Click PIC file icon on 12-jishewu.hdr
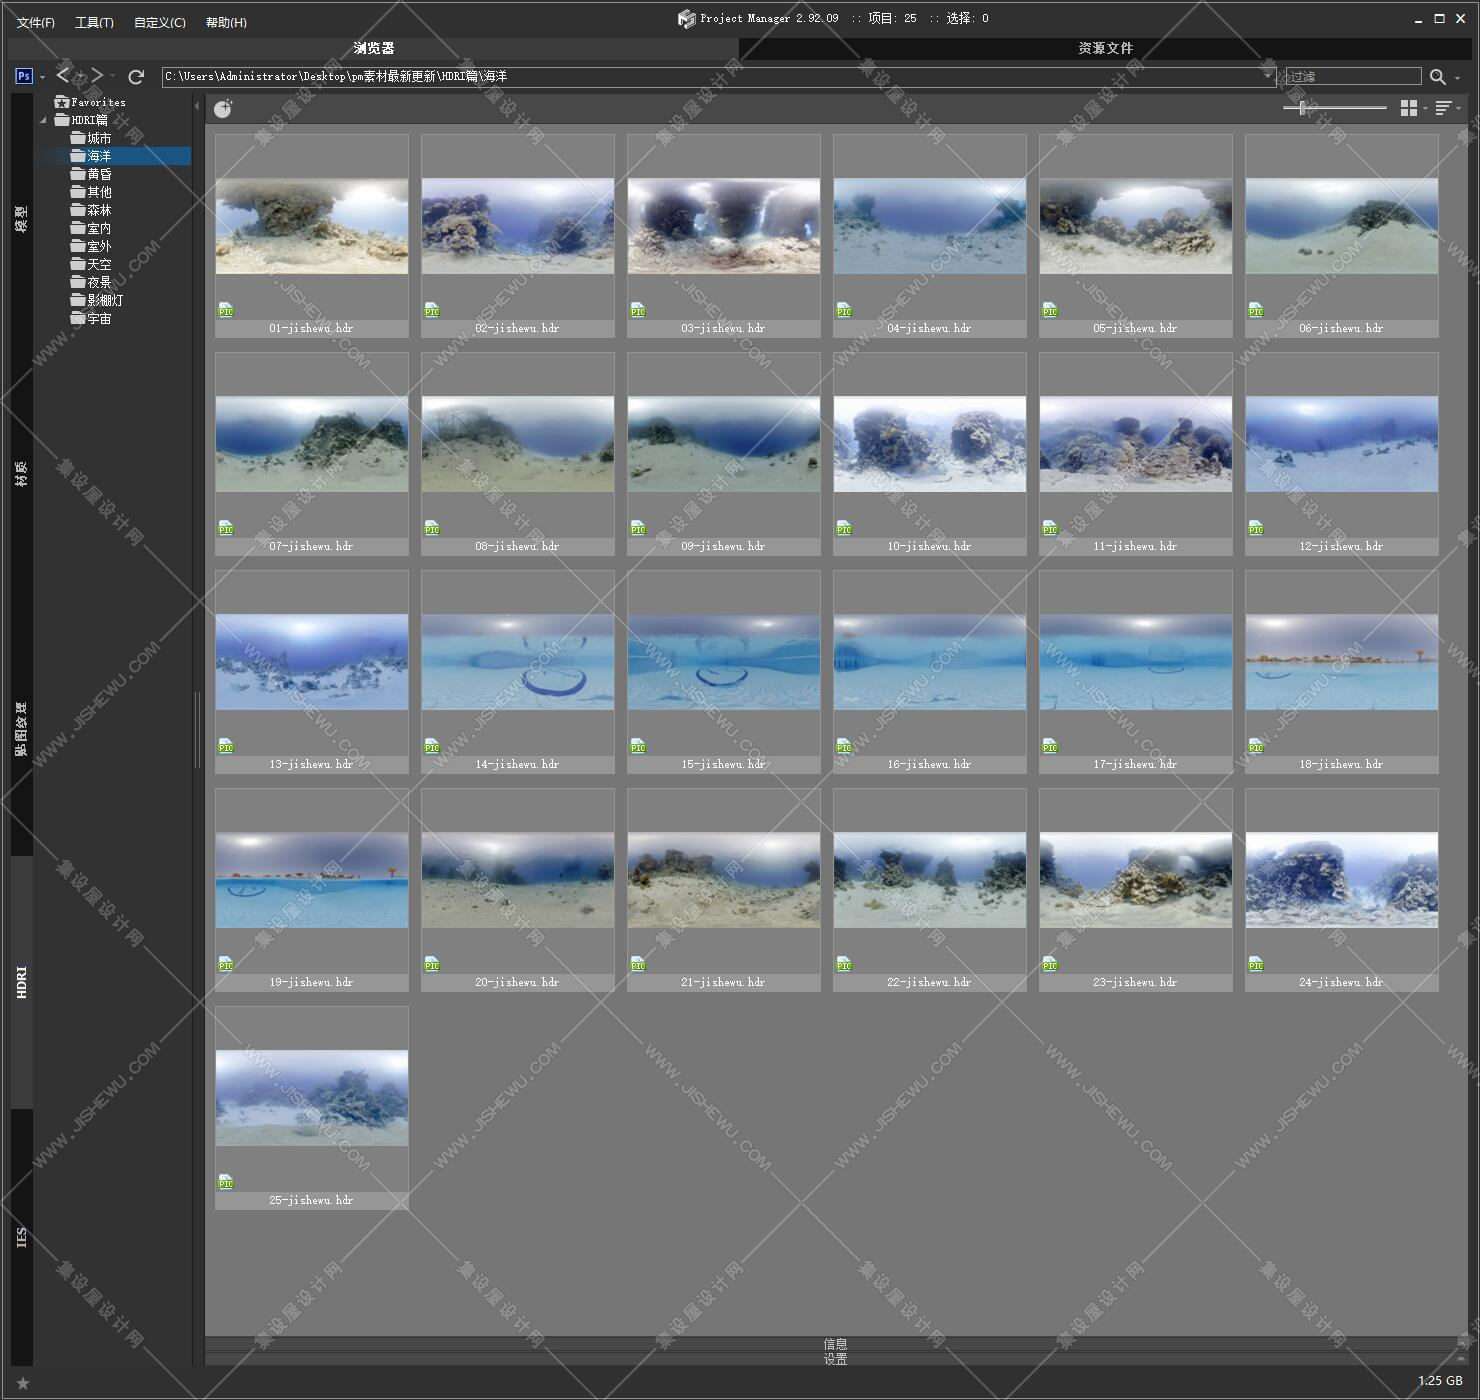 (1256, 529)
